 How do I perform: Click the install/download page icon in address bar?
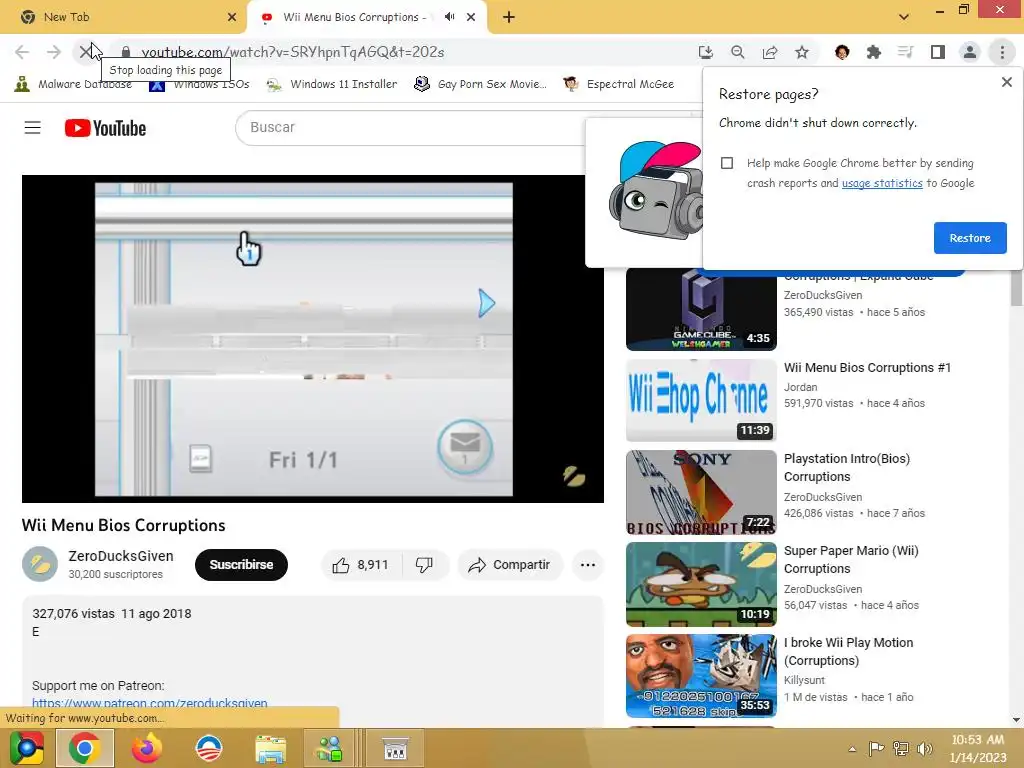[705, 52]
